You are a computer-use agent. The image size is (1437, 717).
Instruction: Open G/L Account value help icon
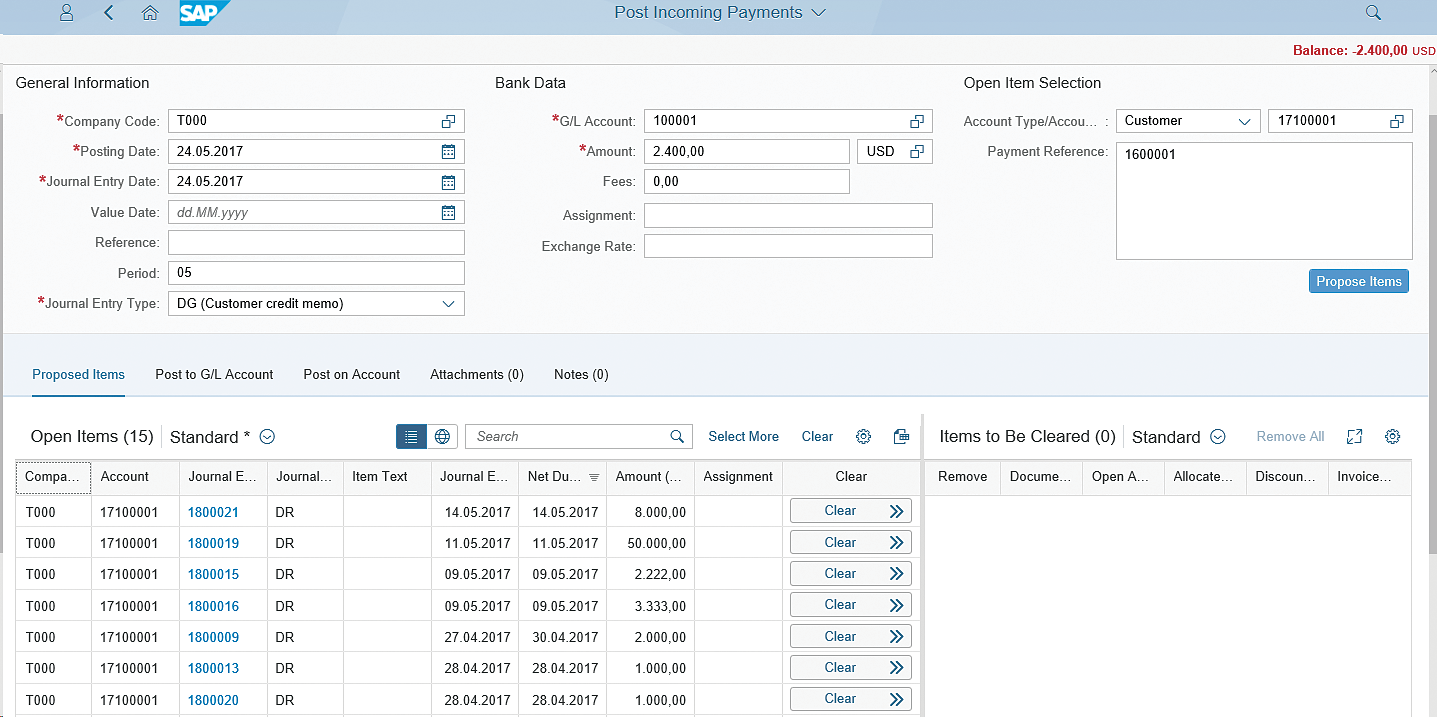916,121
